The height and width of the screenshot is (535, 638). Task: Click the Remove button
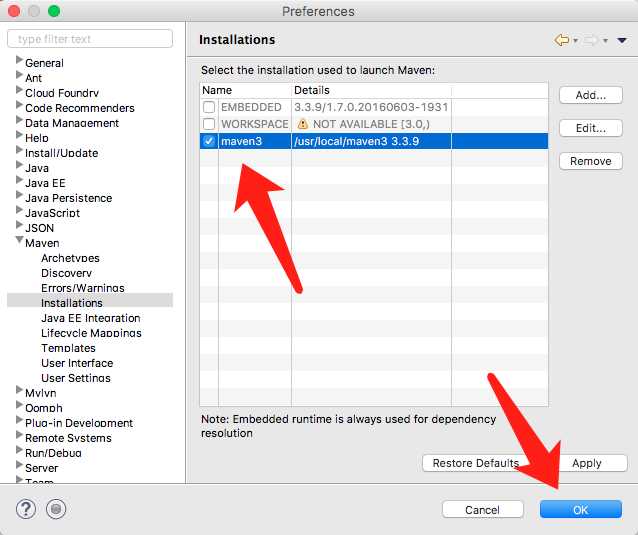(591, 161)
